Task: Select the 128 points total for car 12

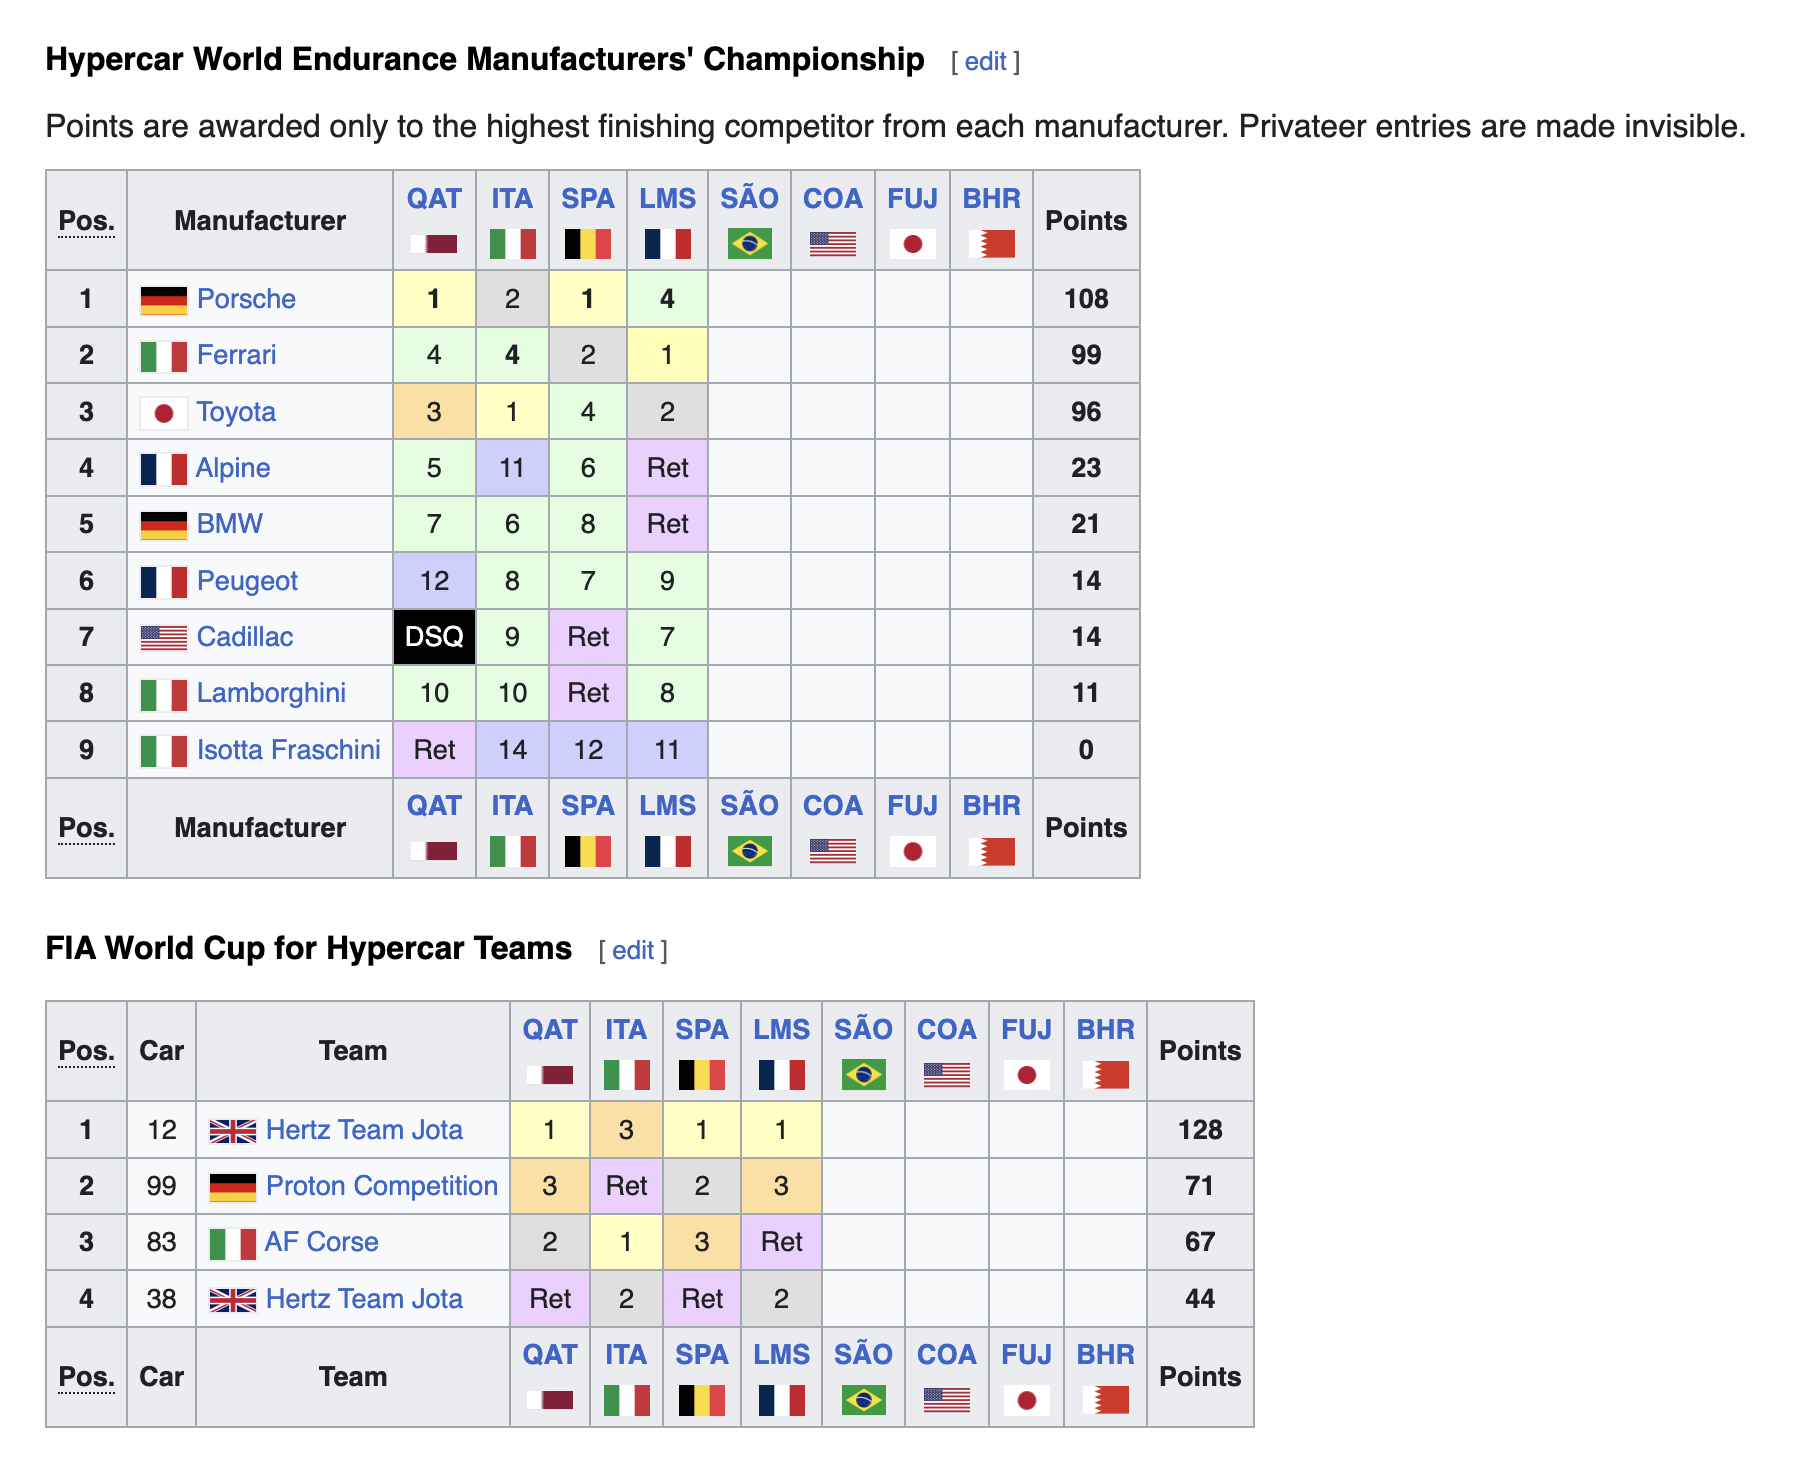Action: 1200,1130
